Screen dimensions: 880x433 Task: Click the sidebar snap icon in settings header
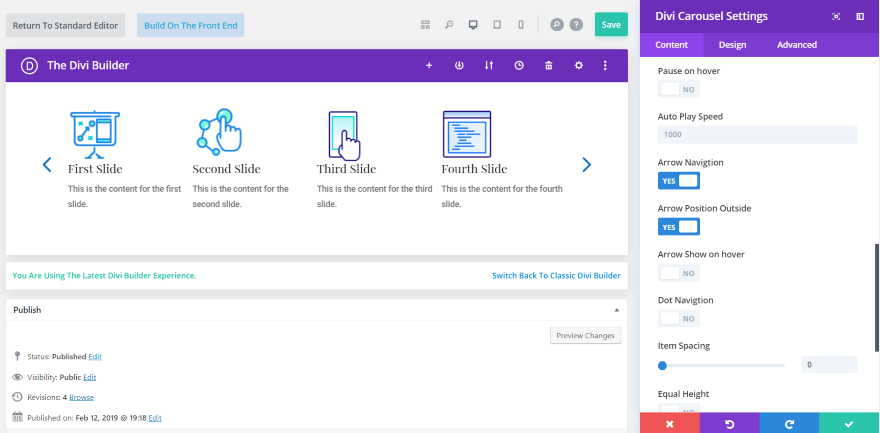(860, 16)
